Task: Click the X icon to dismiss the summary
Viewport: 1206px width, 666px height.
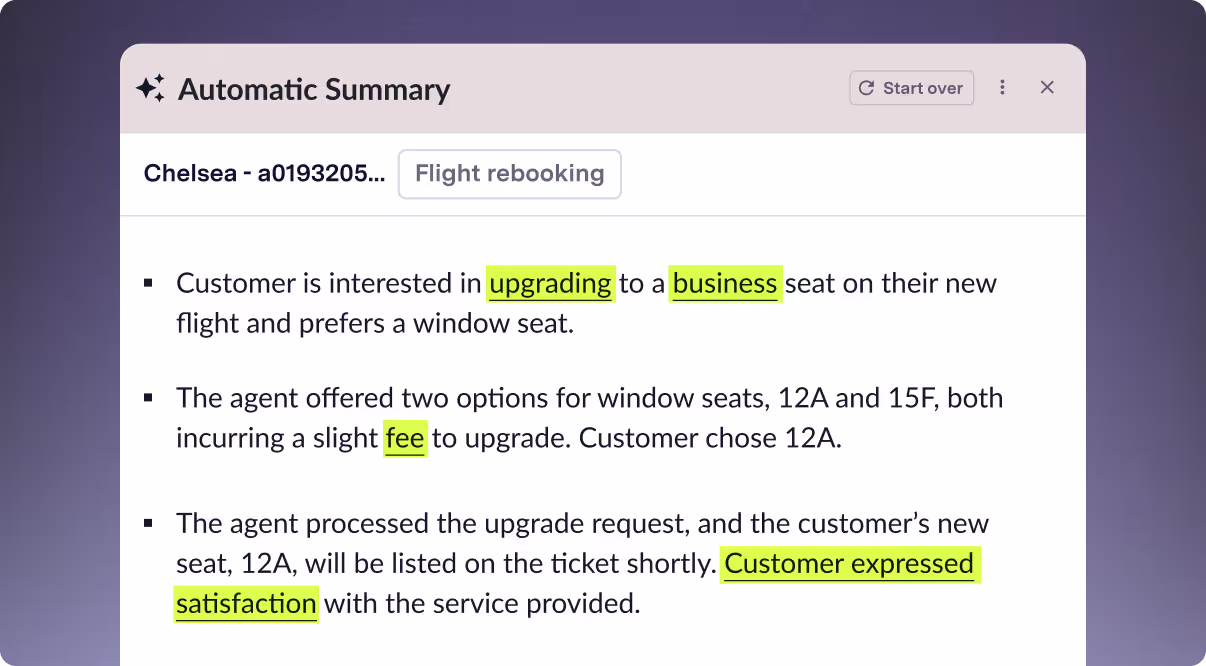Action: [1047, 87]
